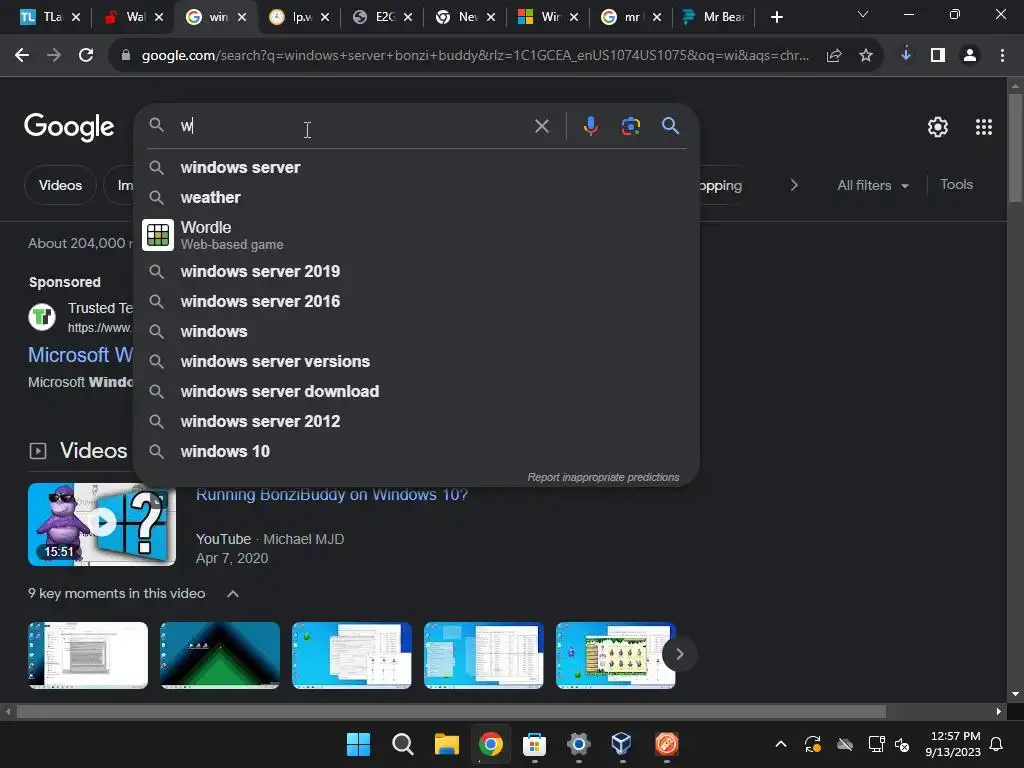
Task: Focus the Google search input field
Action: (x=353, y=126)
